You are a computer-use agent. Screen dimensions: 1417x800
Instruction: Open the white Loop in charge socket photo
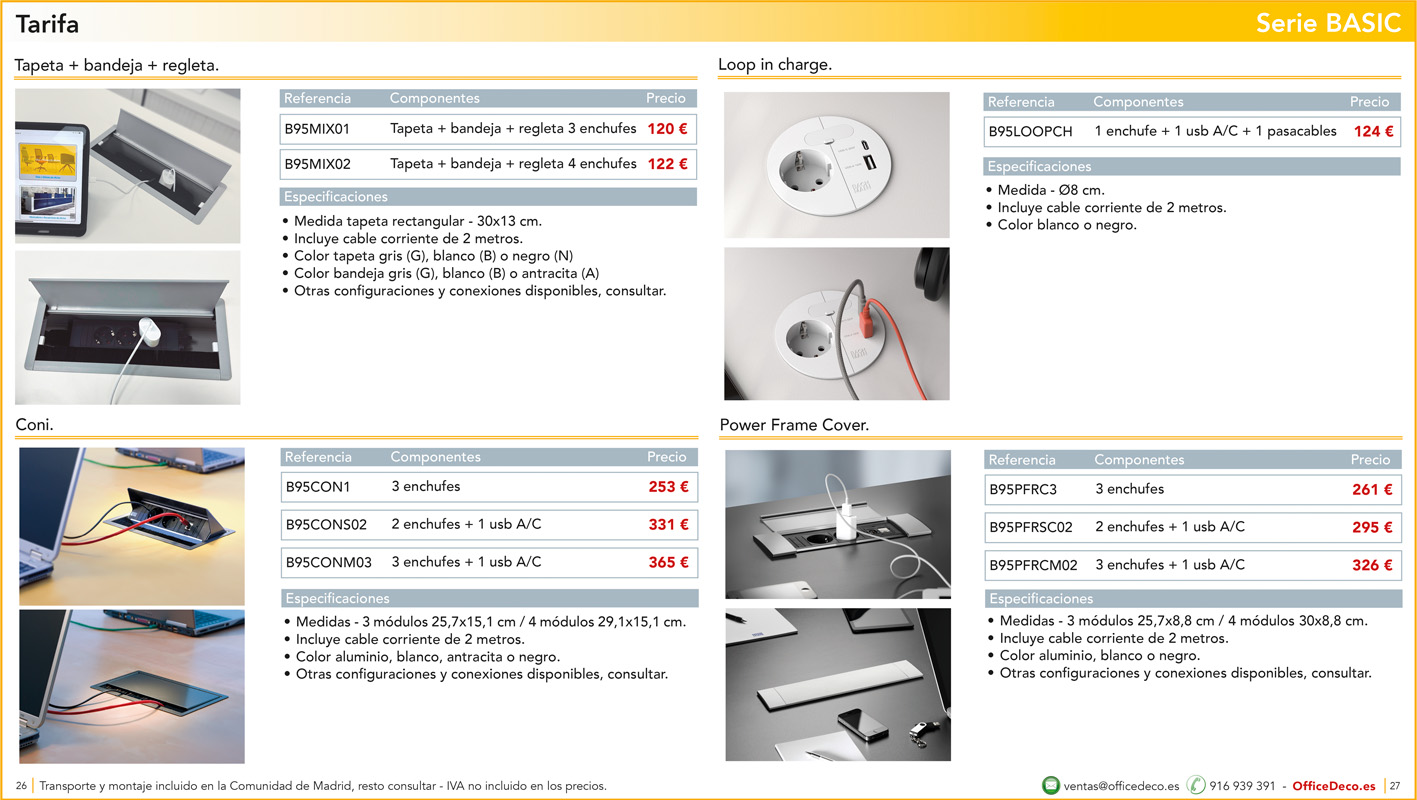837,165
